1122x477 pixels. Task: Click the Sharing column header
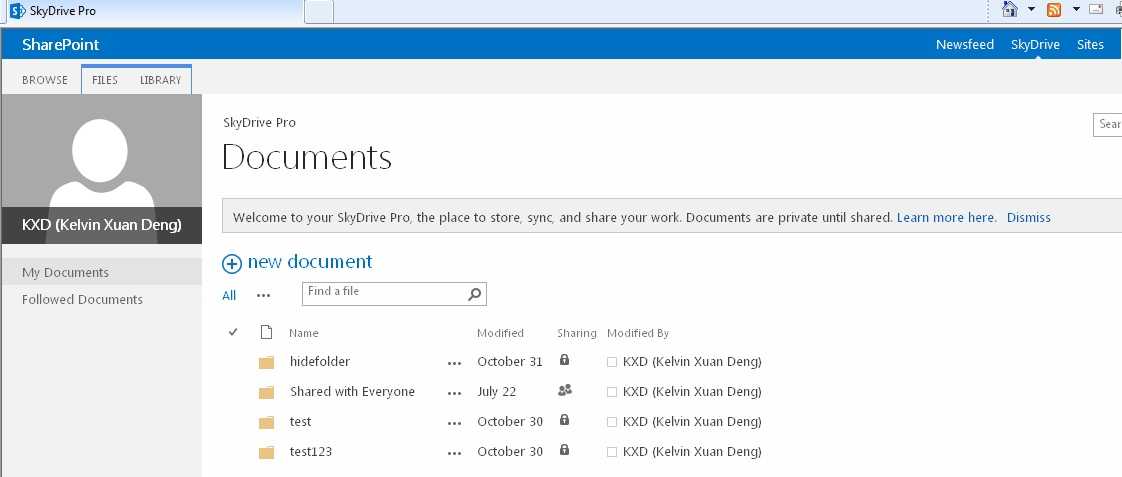(577, 333)
